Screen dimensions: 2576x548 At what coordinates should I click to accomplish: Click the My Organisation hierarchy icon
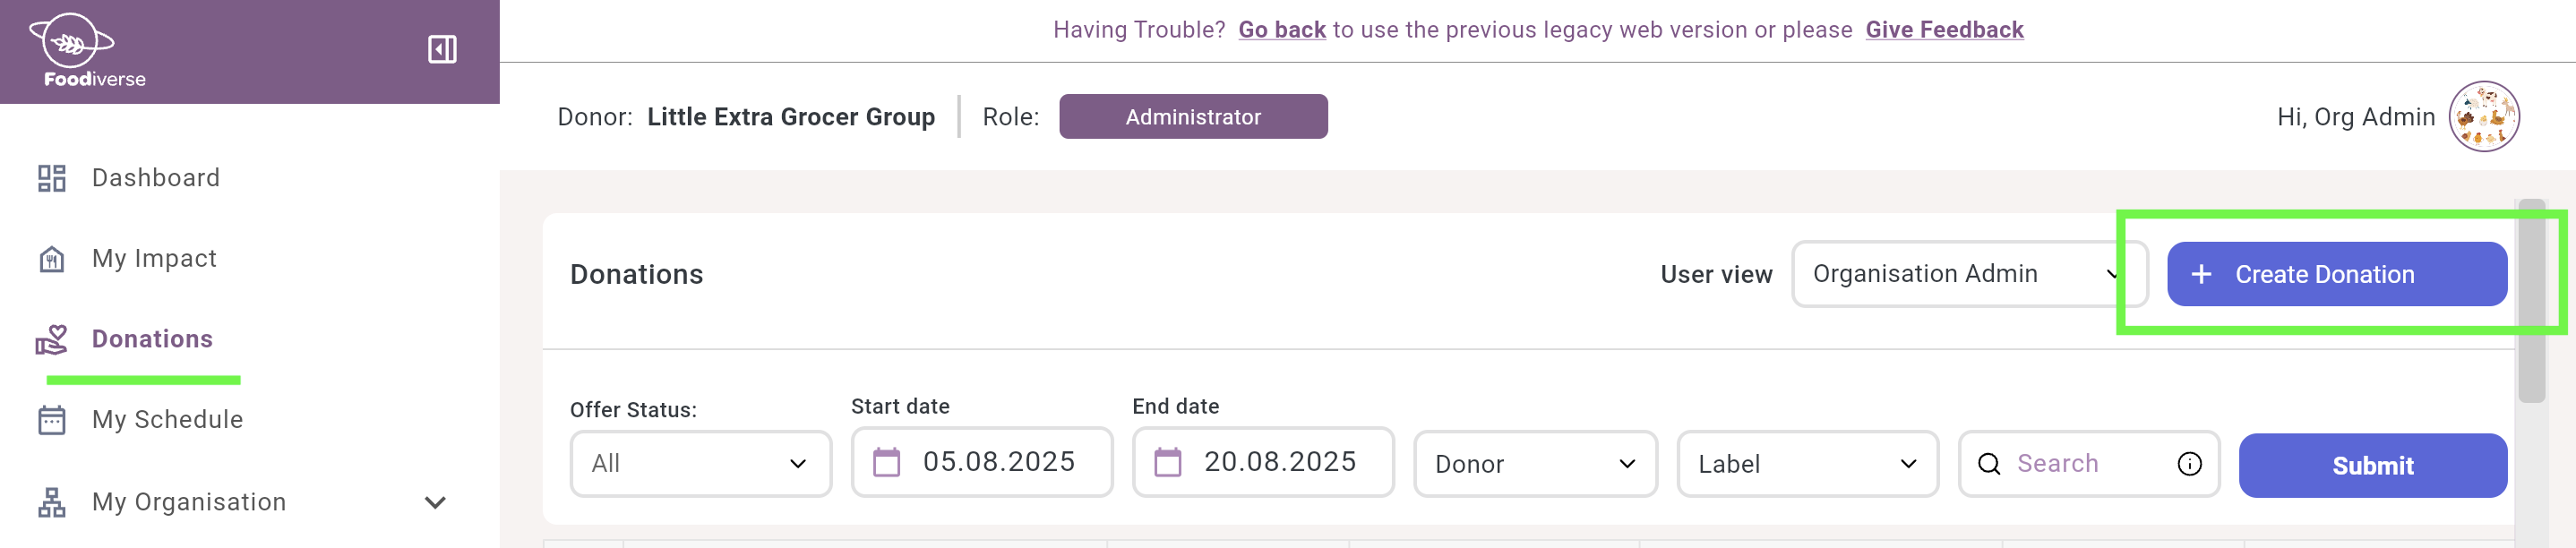coord(52,501)
